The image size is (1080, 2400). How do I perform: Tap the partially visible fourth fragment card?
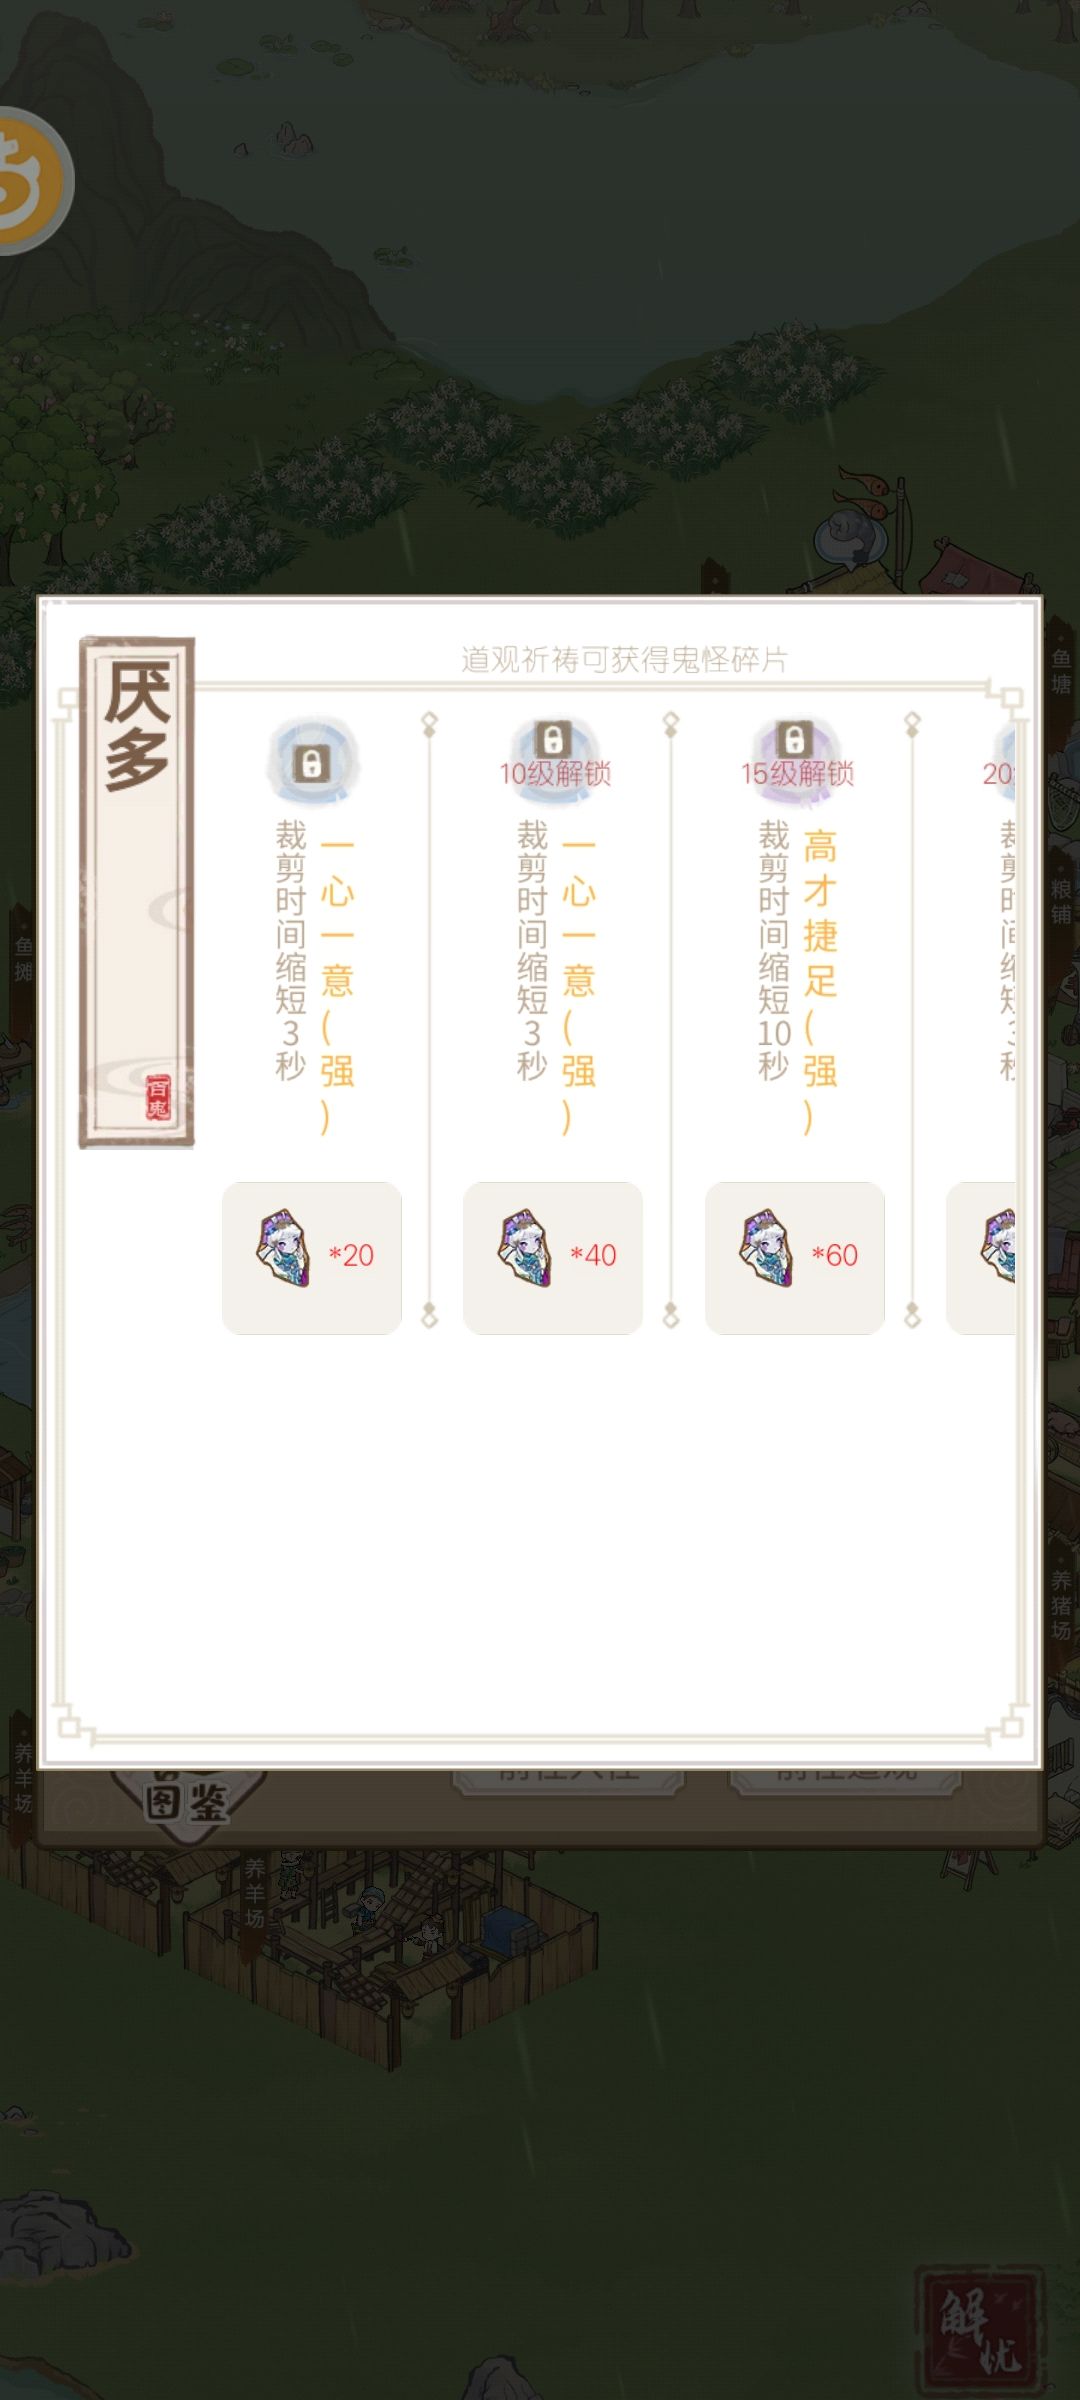pyautogui.click(x=982, y=1258)
